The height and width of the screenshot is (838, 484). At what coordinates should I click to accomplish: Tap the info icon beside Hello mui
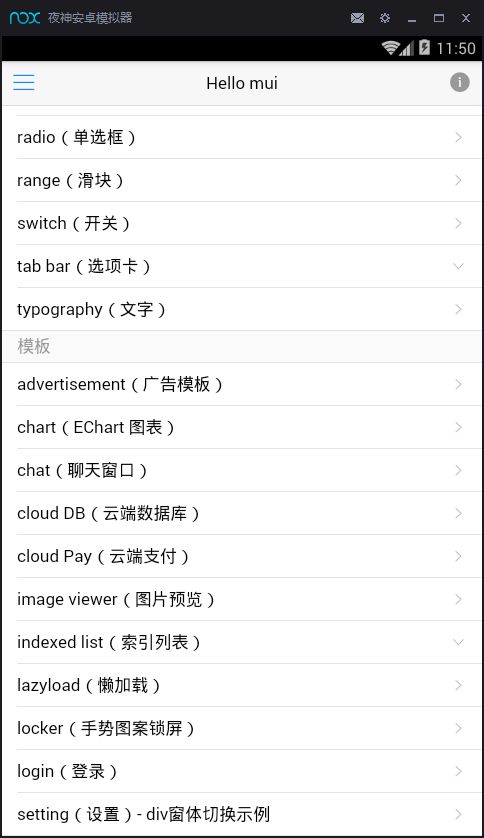[459, 82]
